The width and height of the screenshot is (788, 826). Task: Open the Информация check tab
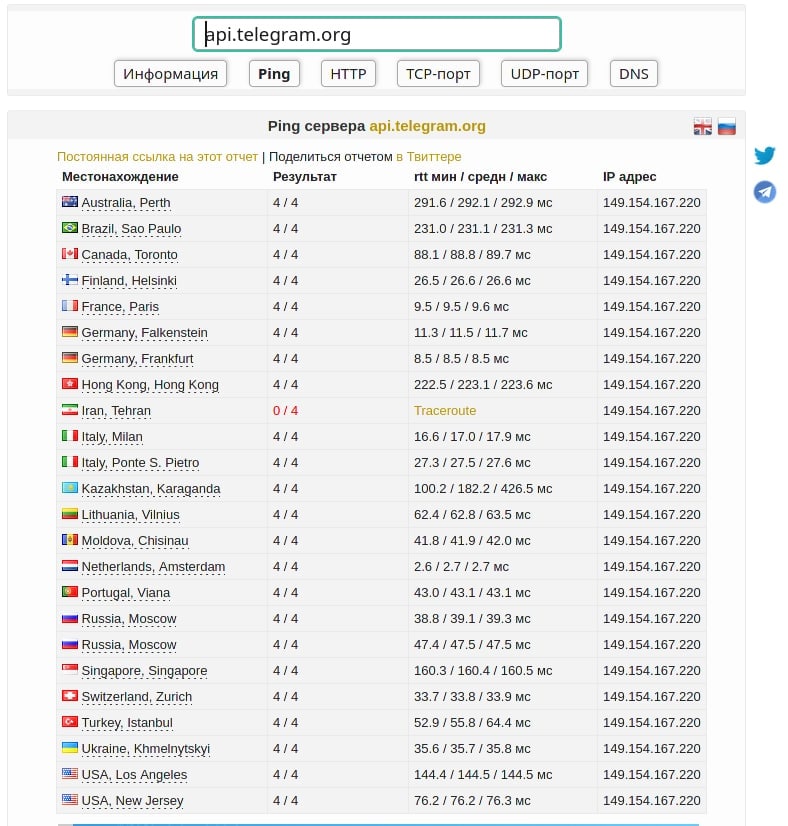170,74
